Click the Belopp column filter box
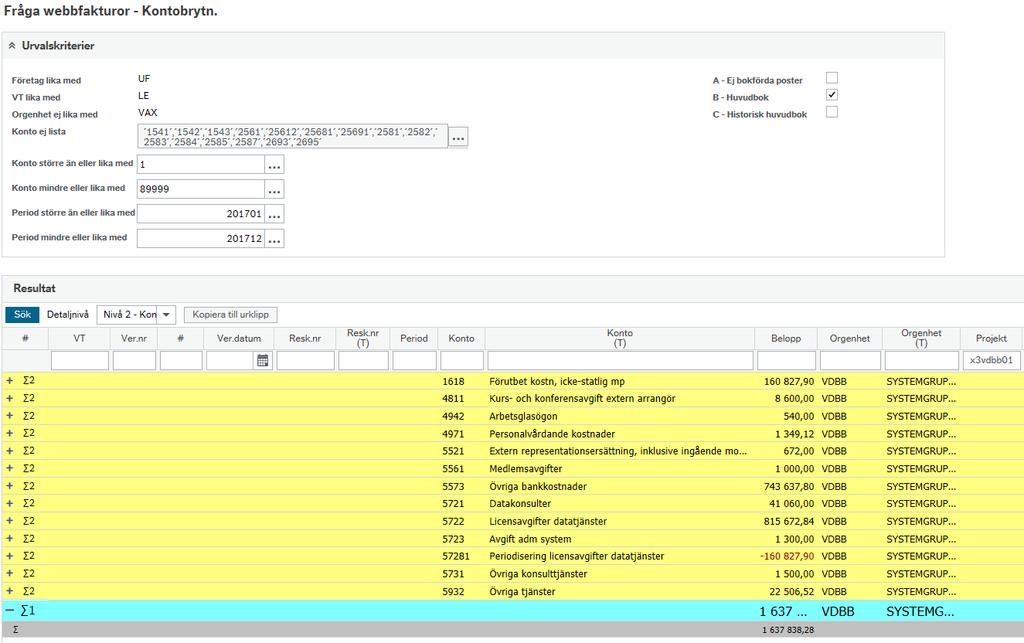This screenshot has height=643, width=1024. point(786,360)
